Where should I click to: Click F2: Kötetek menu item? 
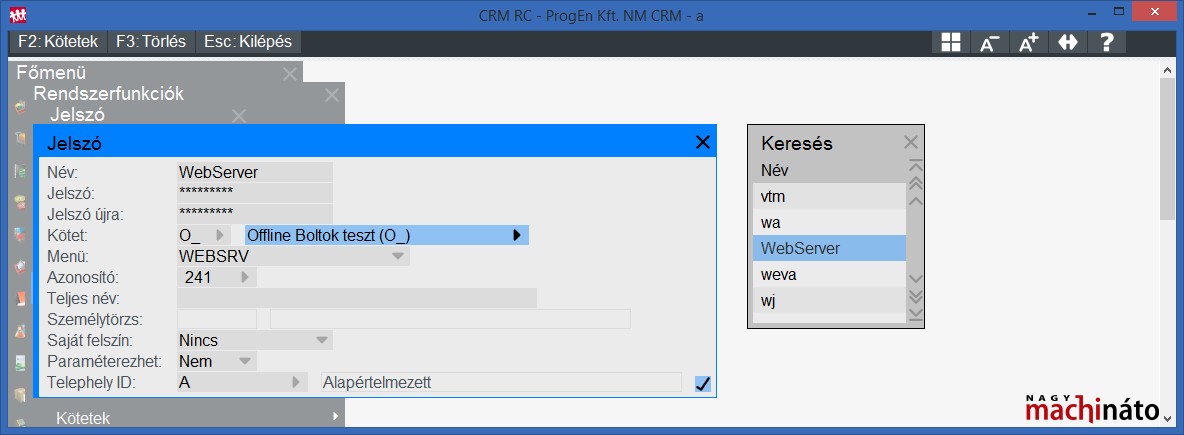tap(58, 42)
